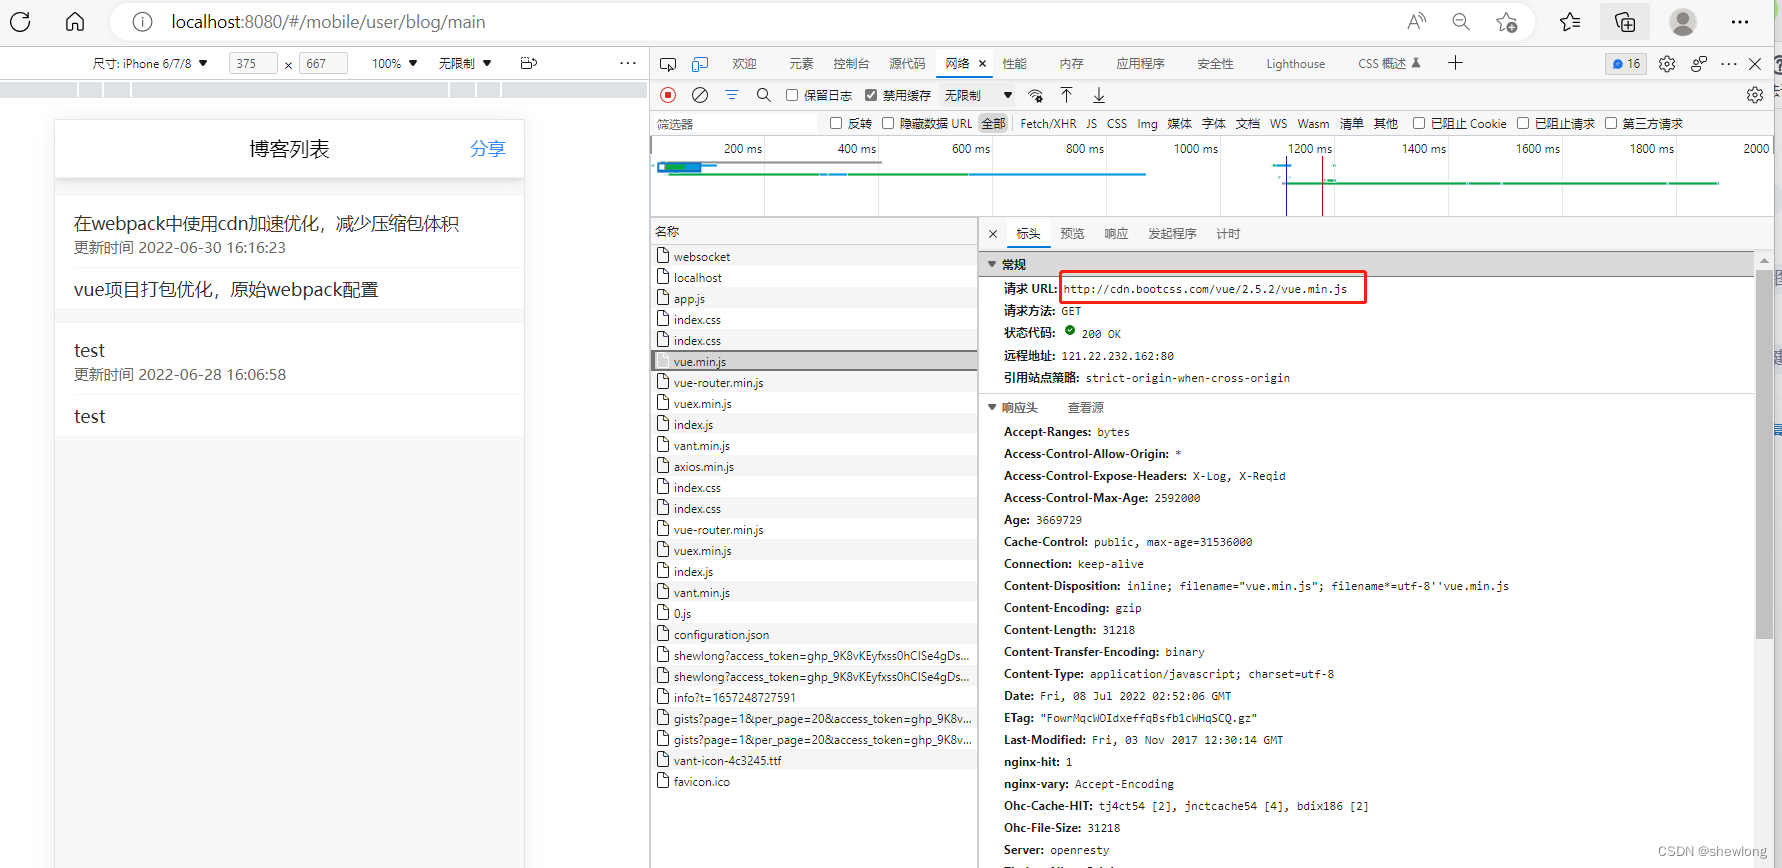The width and height of the screenshot is (1782, 868).
Task: Click the 分享 link in blog header
Action: click(488, 149)
